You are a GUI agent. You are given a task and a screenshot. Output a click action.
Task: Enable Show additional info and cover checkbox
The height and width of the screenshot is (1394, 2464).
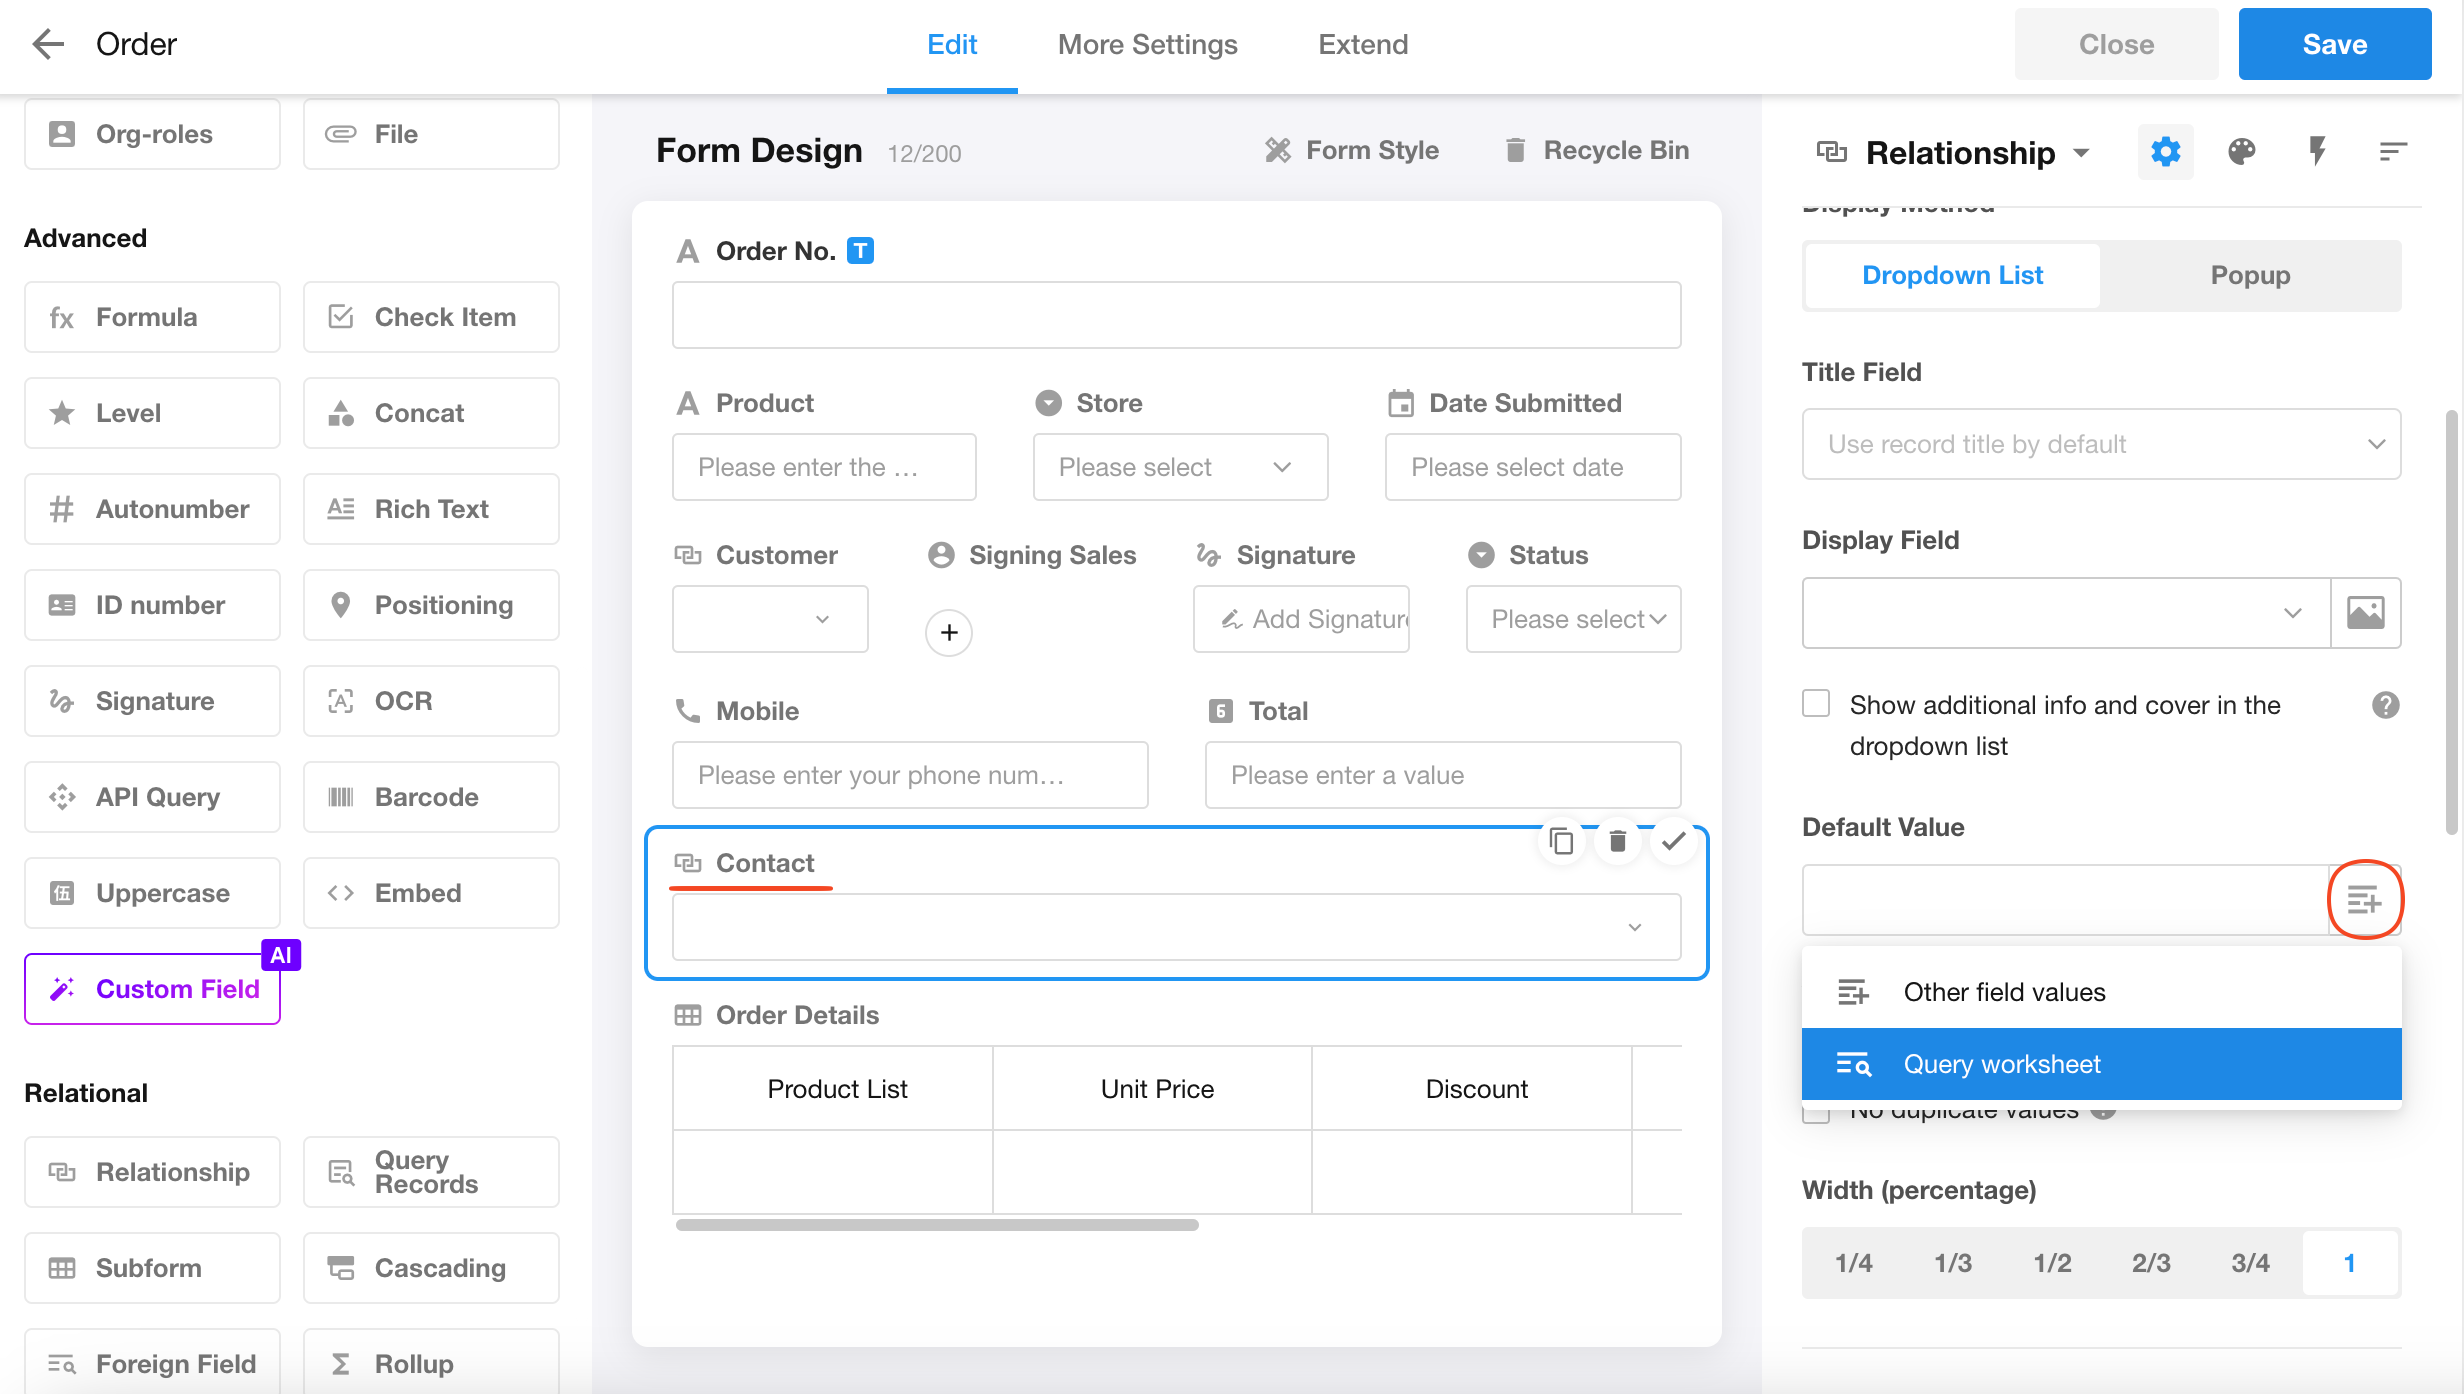click(1816, 704)
